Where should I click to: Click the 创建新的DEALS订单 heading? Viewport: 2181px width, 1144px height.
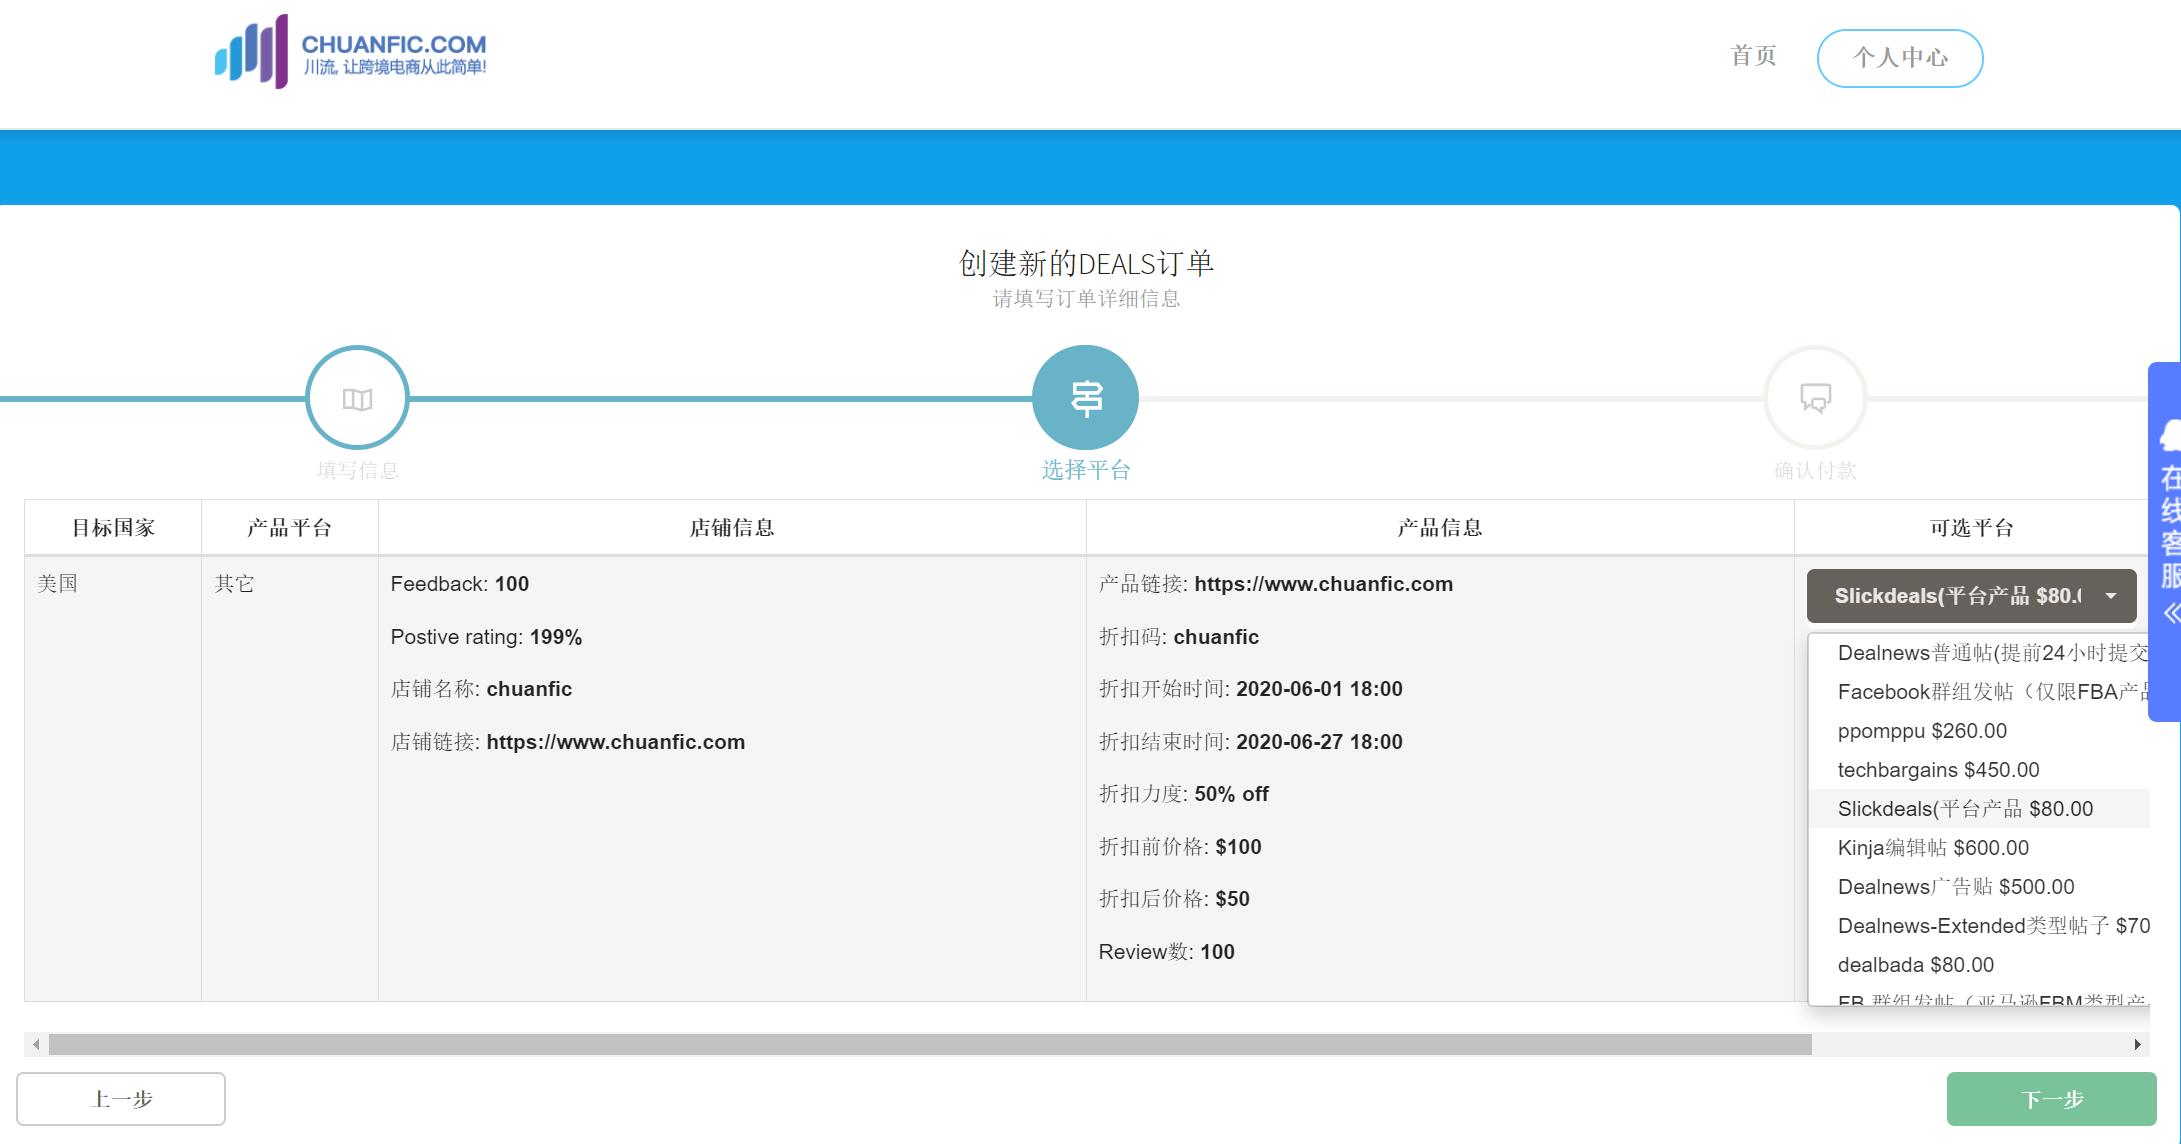[1086, 263]
